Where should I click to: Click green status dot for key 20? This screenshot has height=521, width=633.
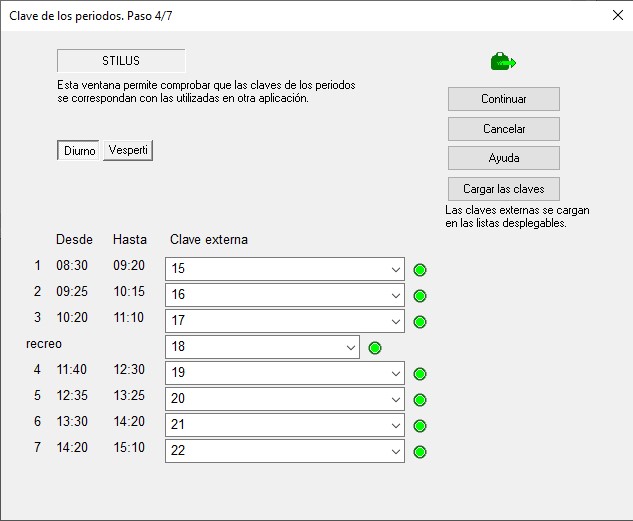point(420,400)
